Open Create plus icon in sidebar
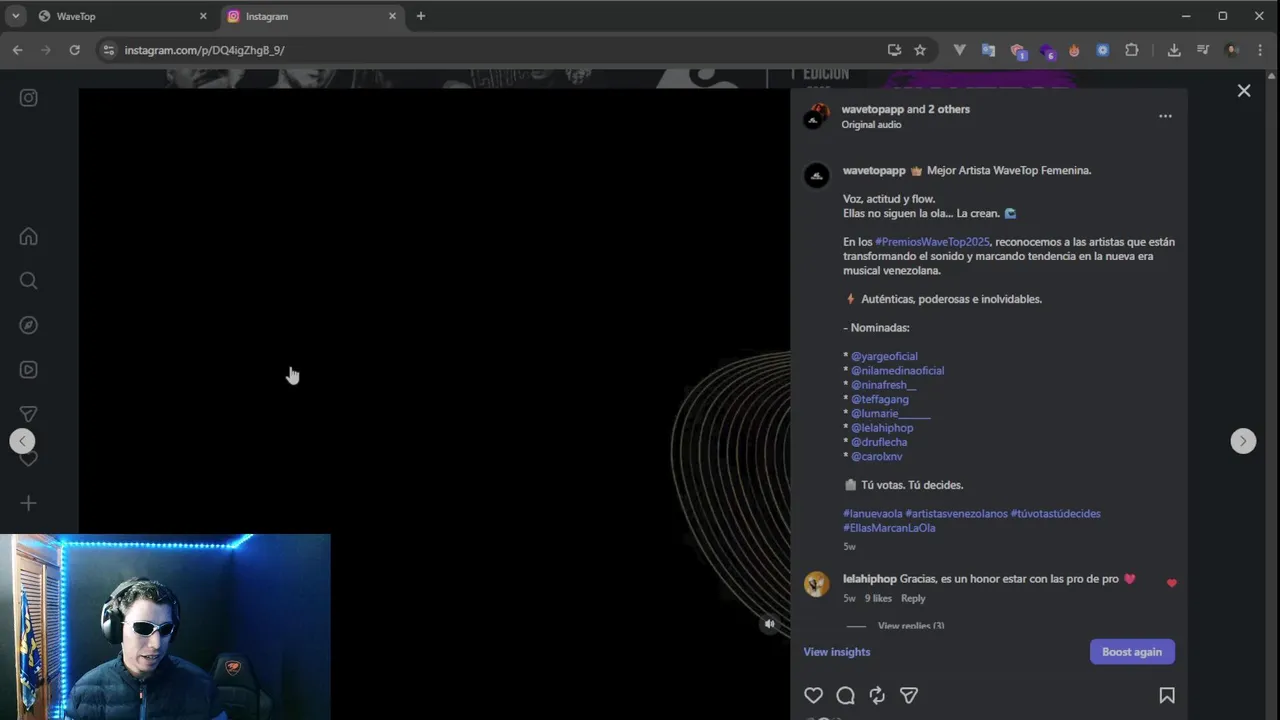1280x720 pixels. (29, 503)
